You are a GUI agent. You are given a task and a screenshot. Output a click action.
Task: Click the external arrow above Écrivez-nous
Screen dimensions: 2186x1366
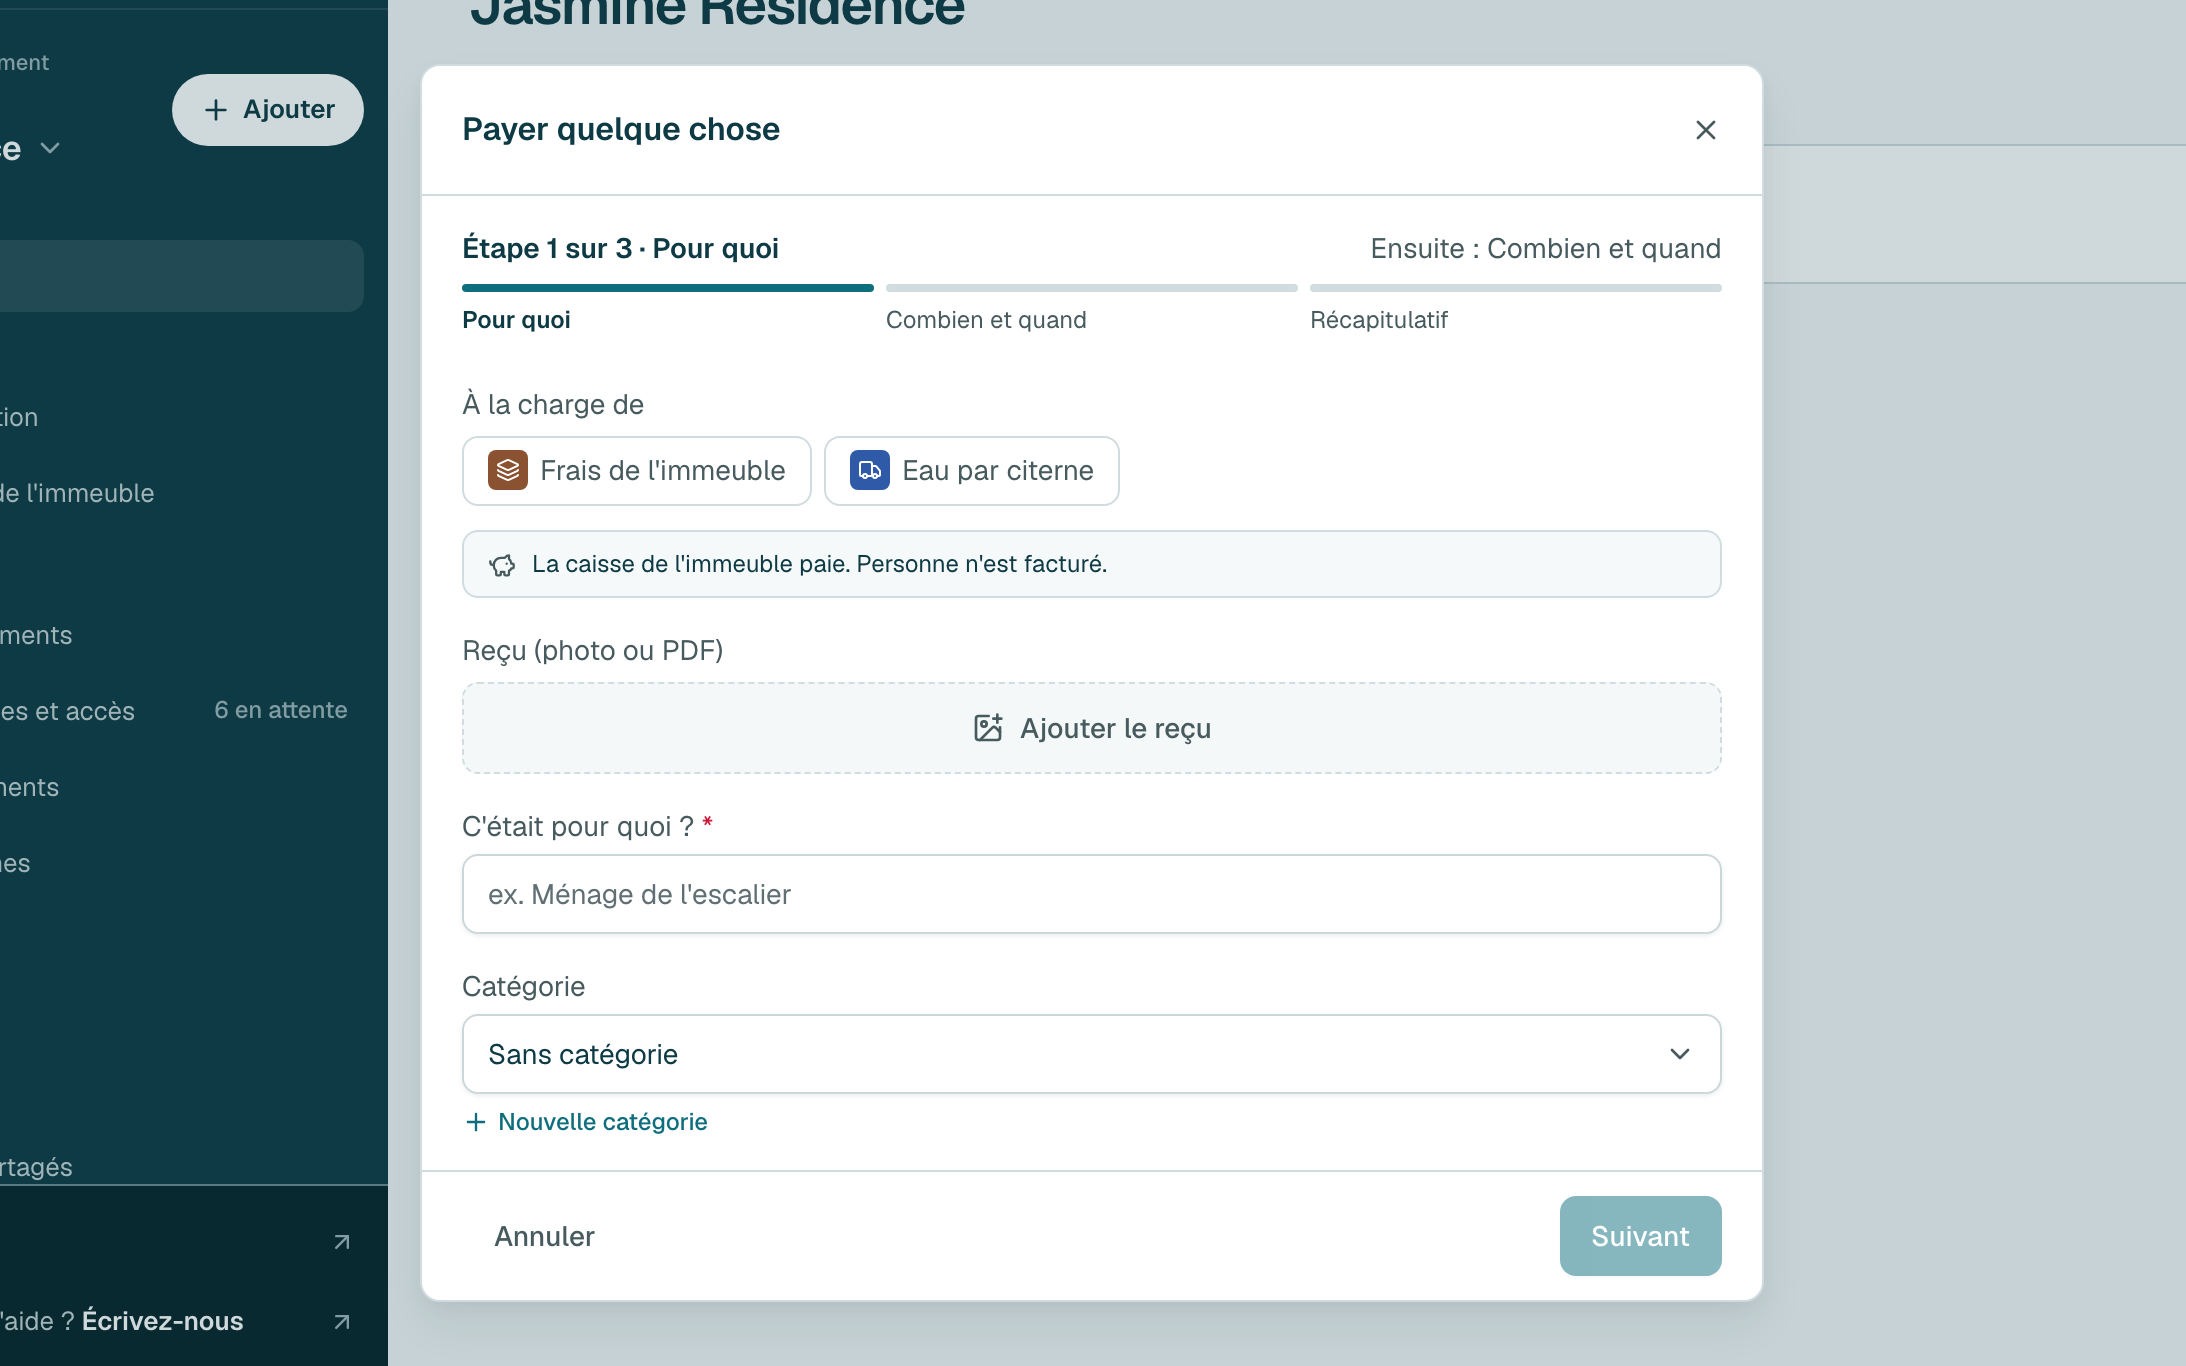click(341, 1242)
